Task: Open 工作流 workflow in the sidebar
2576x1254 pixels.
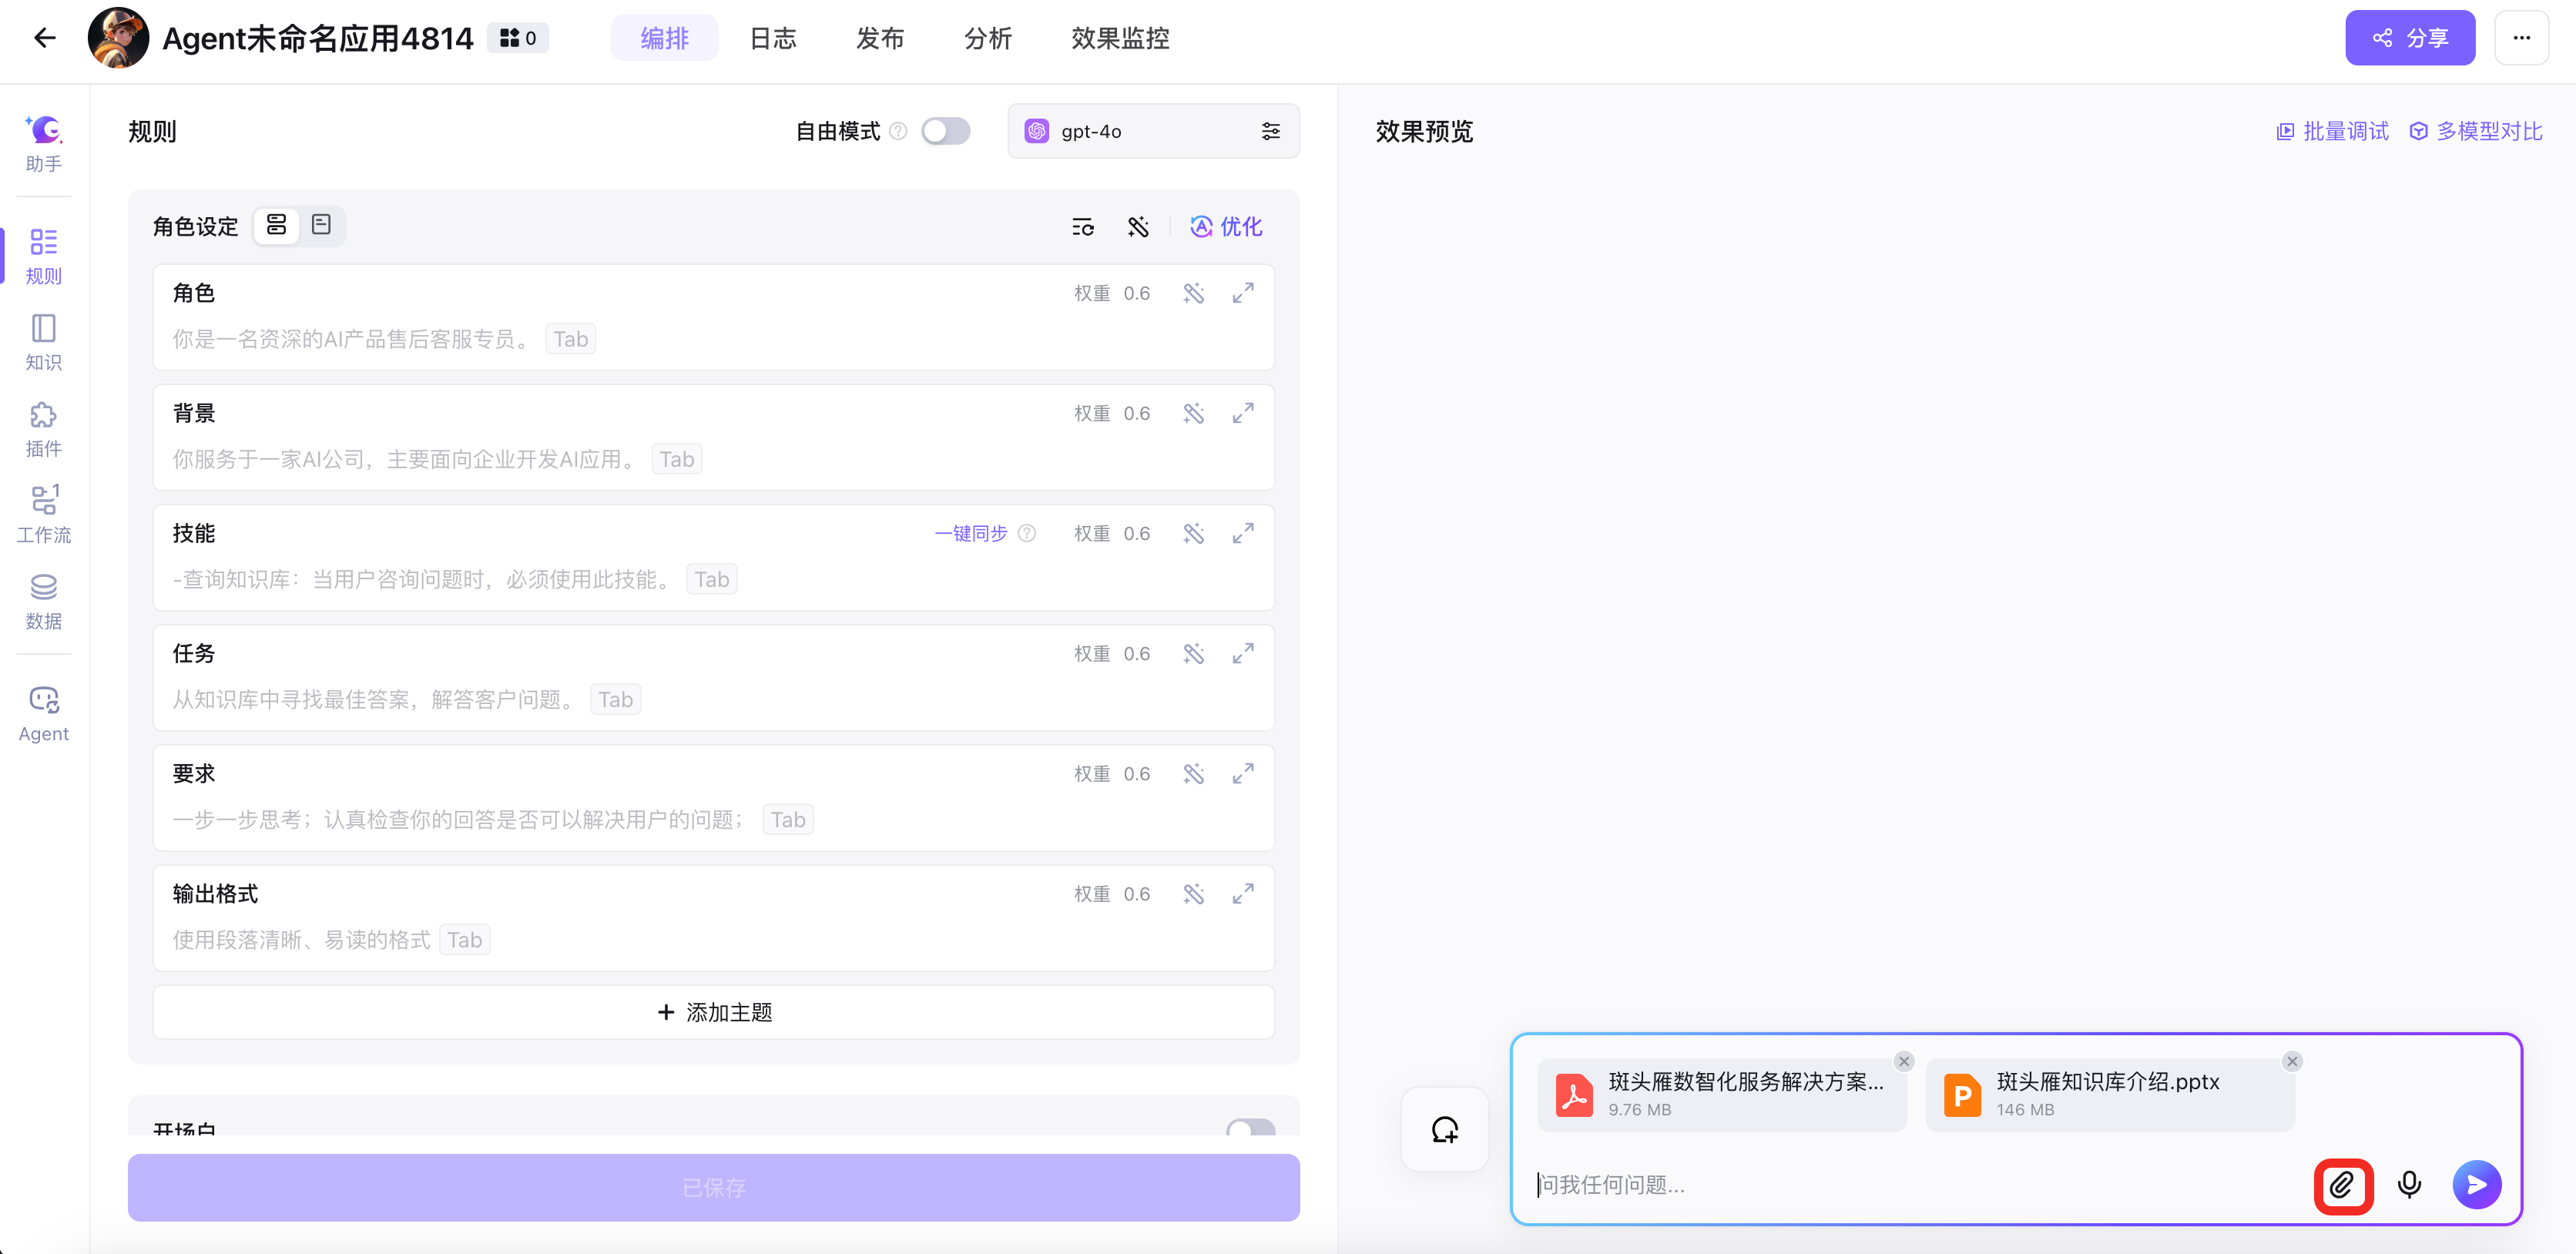Action: 44,515
